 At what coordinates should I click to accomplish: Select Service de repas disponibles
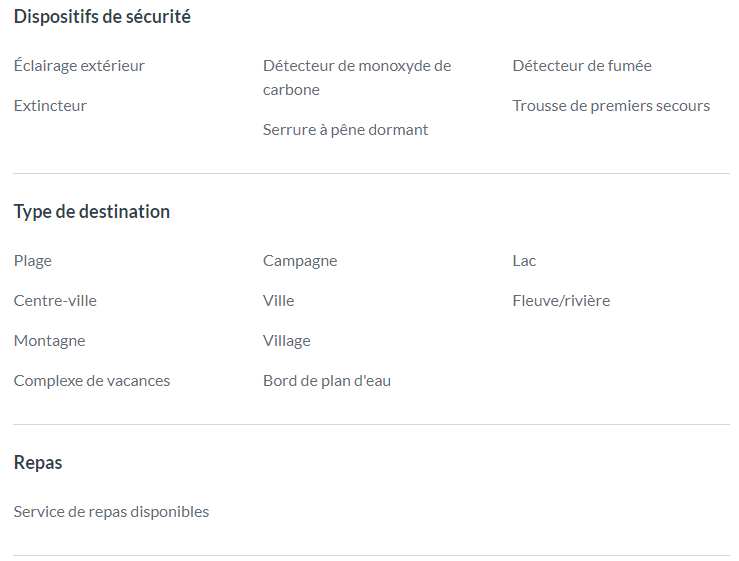(111, 512)
